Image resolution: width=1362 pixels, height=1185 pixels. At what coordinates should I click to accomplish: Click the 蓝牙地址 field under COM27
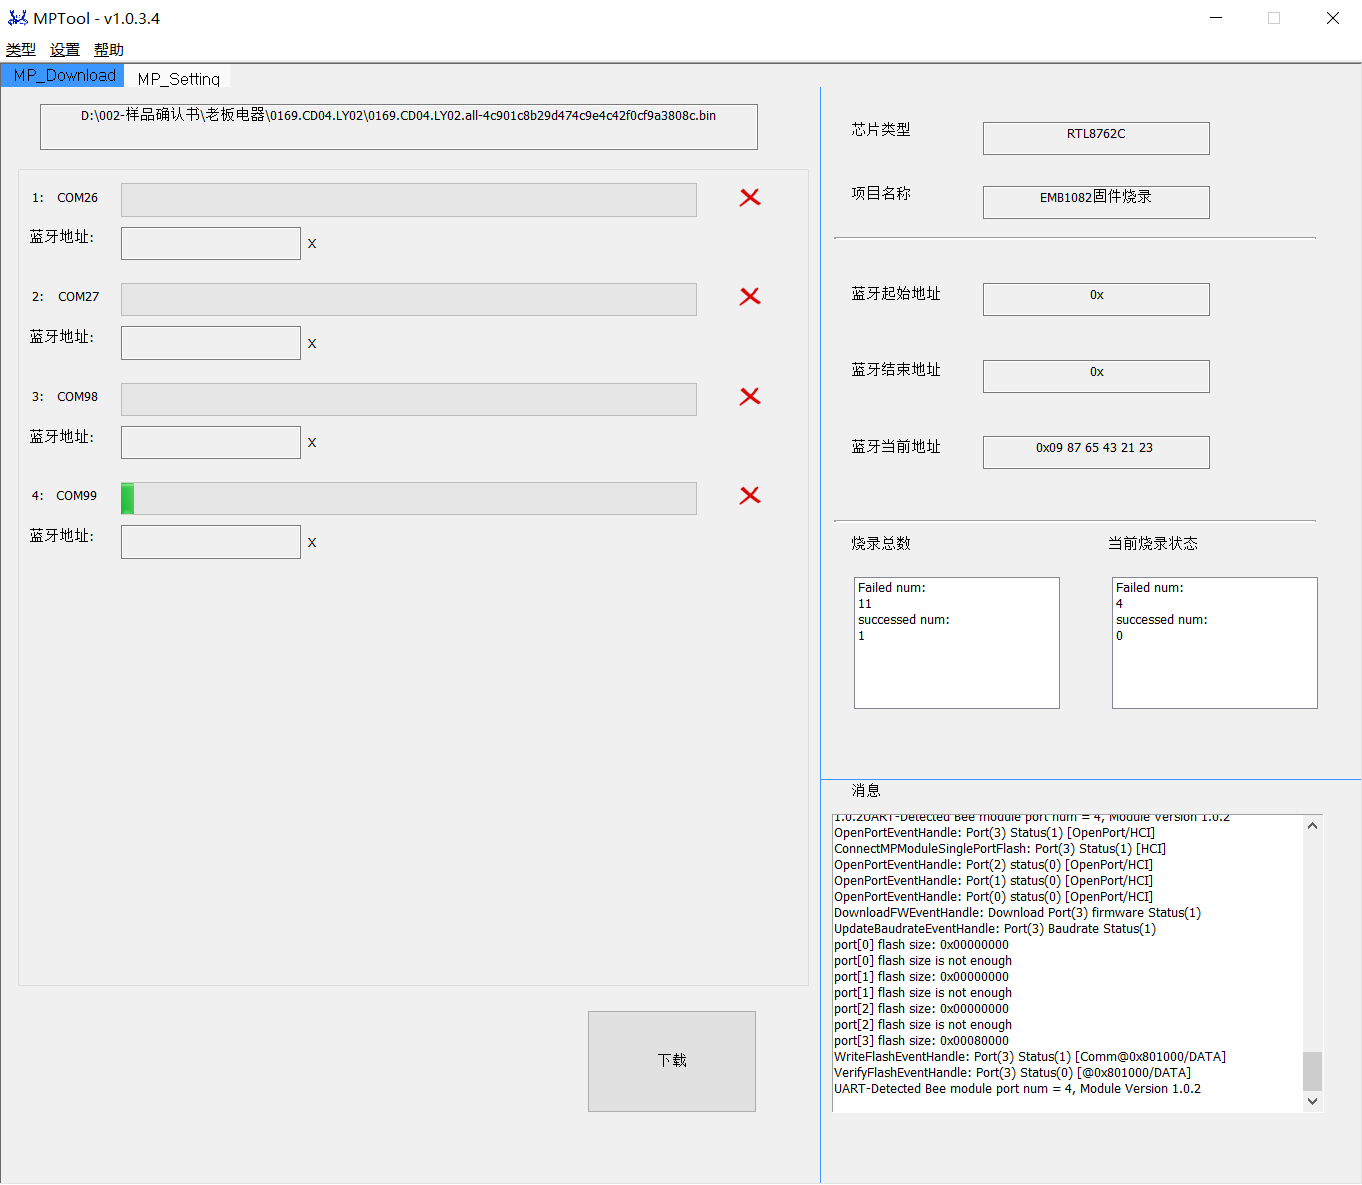211,343
